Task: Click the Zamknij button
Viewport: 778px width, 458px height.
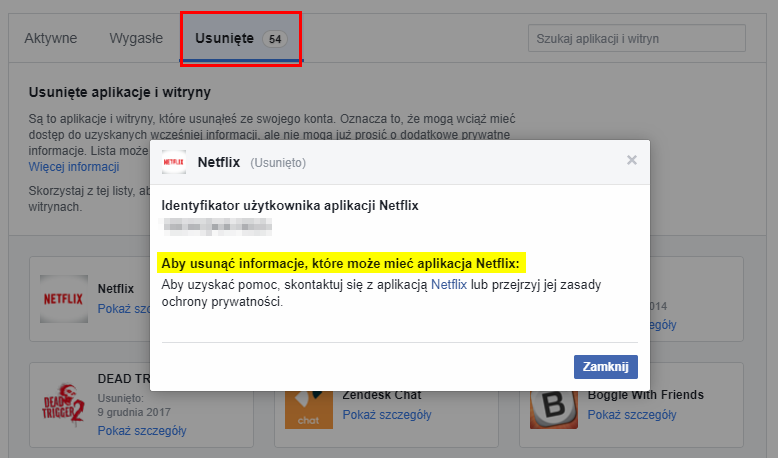Action: (605, 367)
